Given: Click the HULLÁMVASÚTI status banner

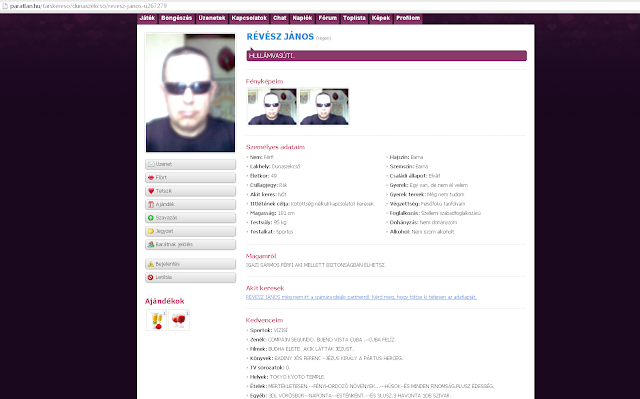Looking at the screenshot, I should point(387,55).
